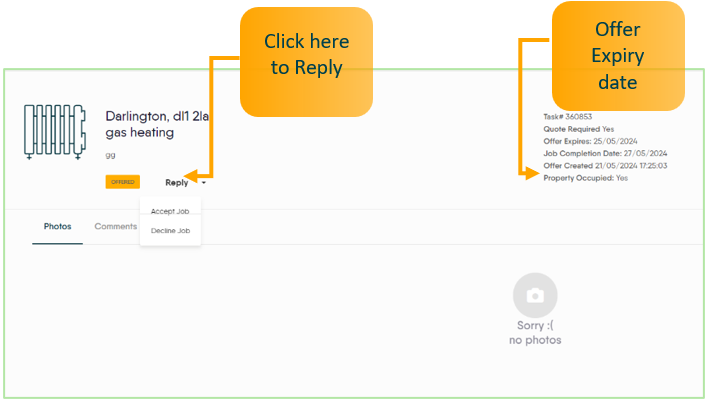
Task: Click the orange OFFERED status badge
Action: pos(123,182)
